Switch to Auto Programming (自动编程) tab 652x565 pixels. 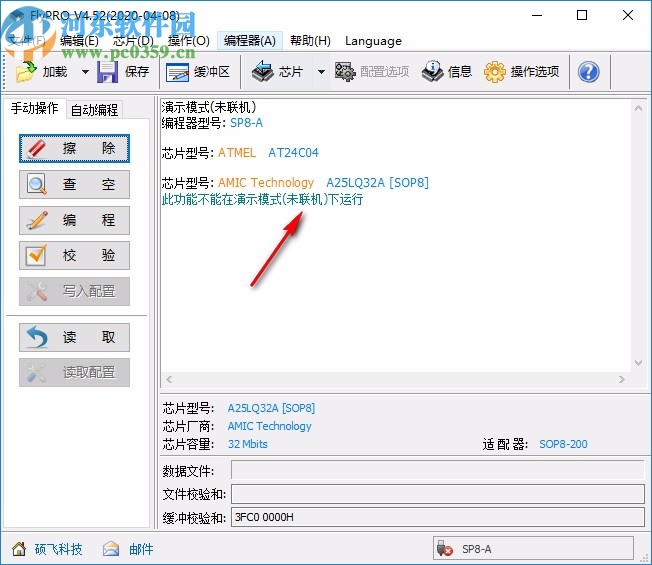(94, 110)
